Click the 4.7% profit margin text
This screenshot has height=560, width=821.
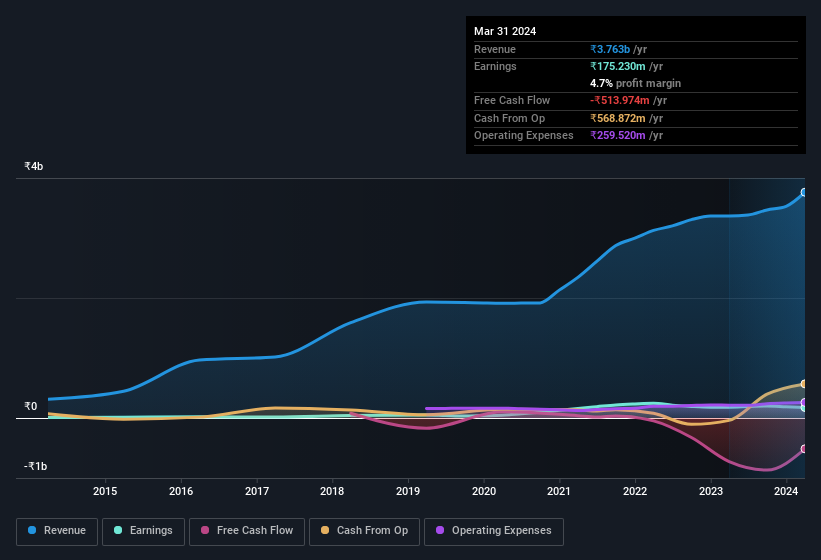tap(636, 83)
